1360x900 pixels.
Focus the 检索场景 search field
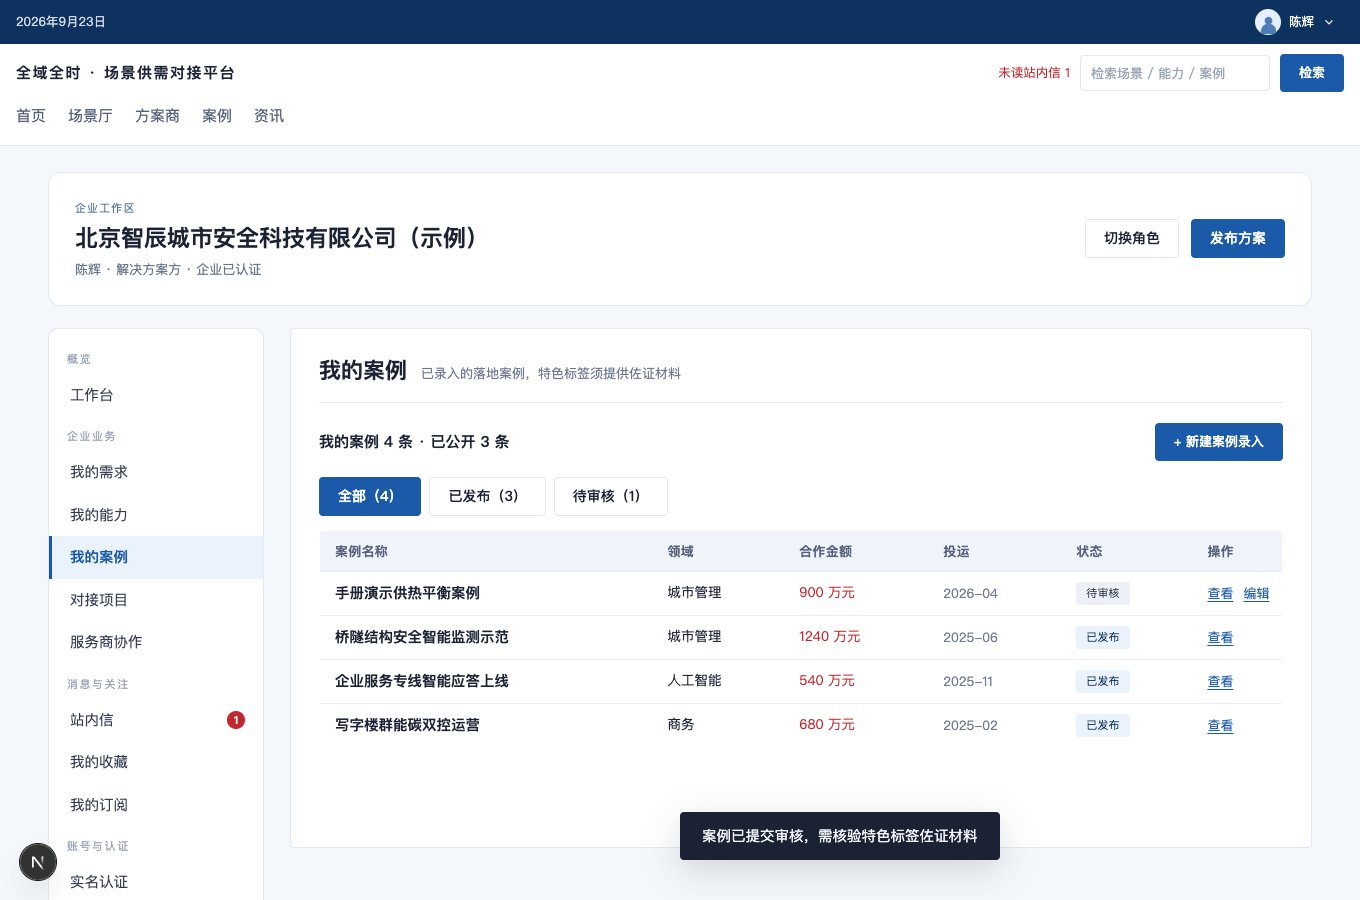point(1175,73)
